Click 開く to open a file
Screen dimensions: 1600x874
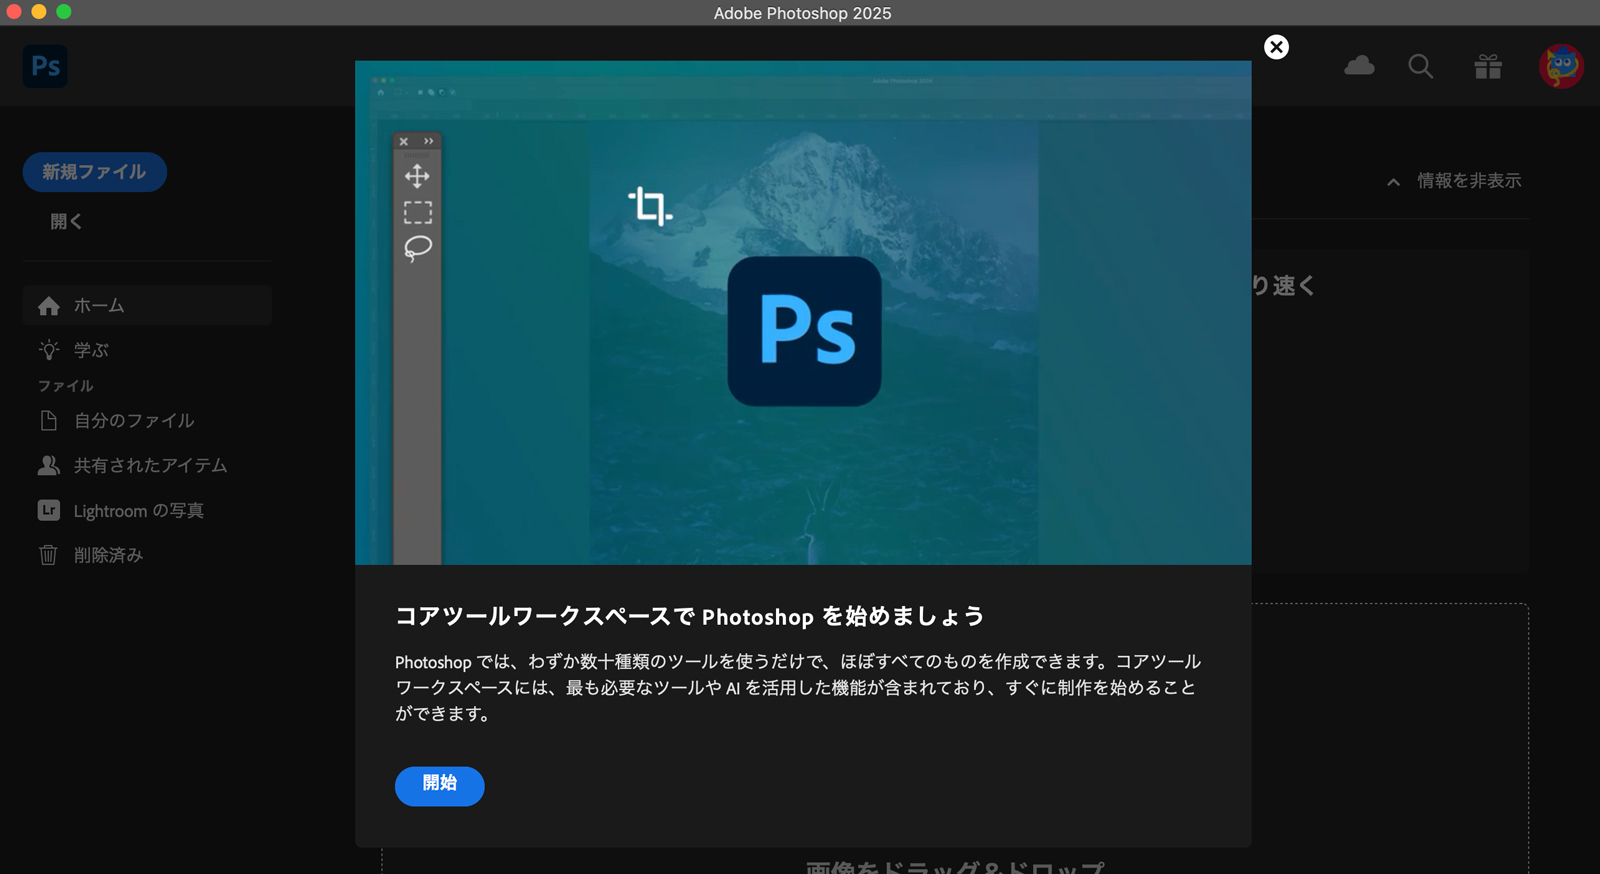[66, 222]
